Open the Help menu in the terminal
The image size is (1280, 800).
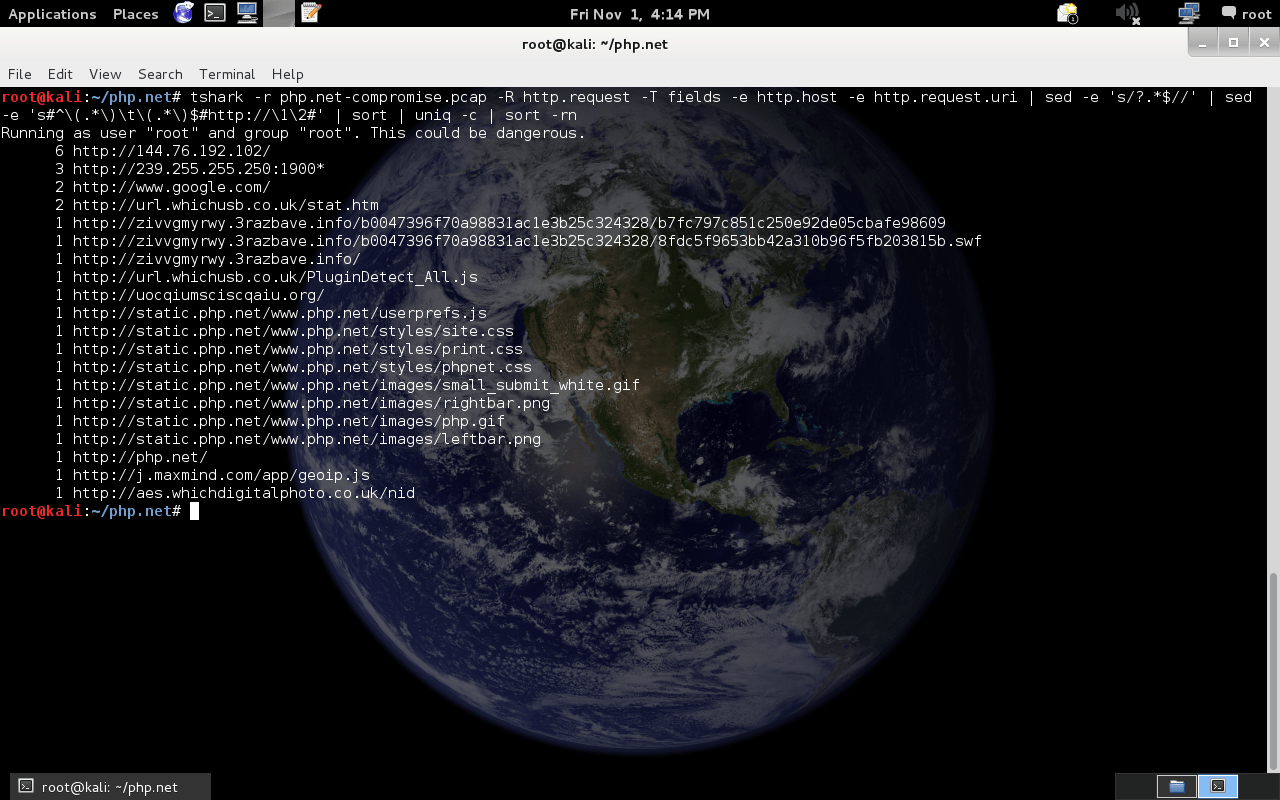[x=287, y=74]
